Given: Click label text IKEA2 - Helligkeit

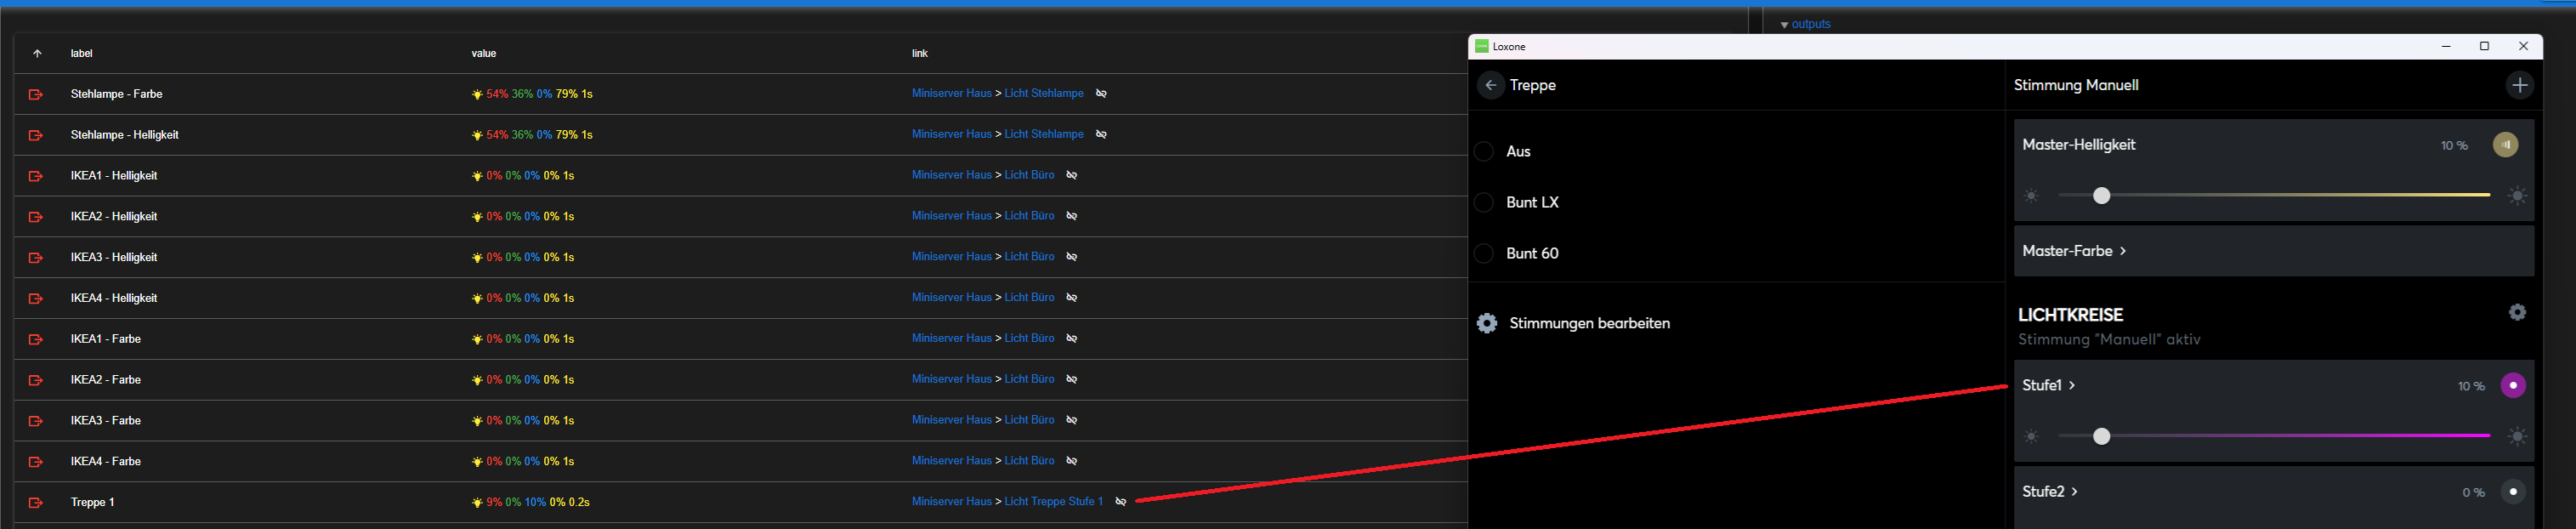Looking at the screenshot, I should [x=114, y=217].
